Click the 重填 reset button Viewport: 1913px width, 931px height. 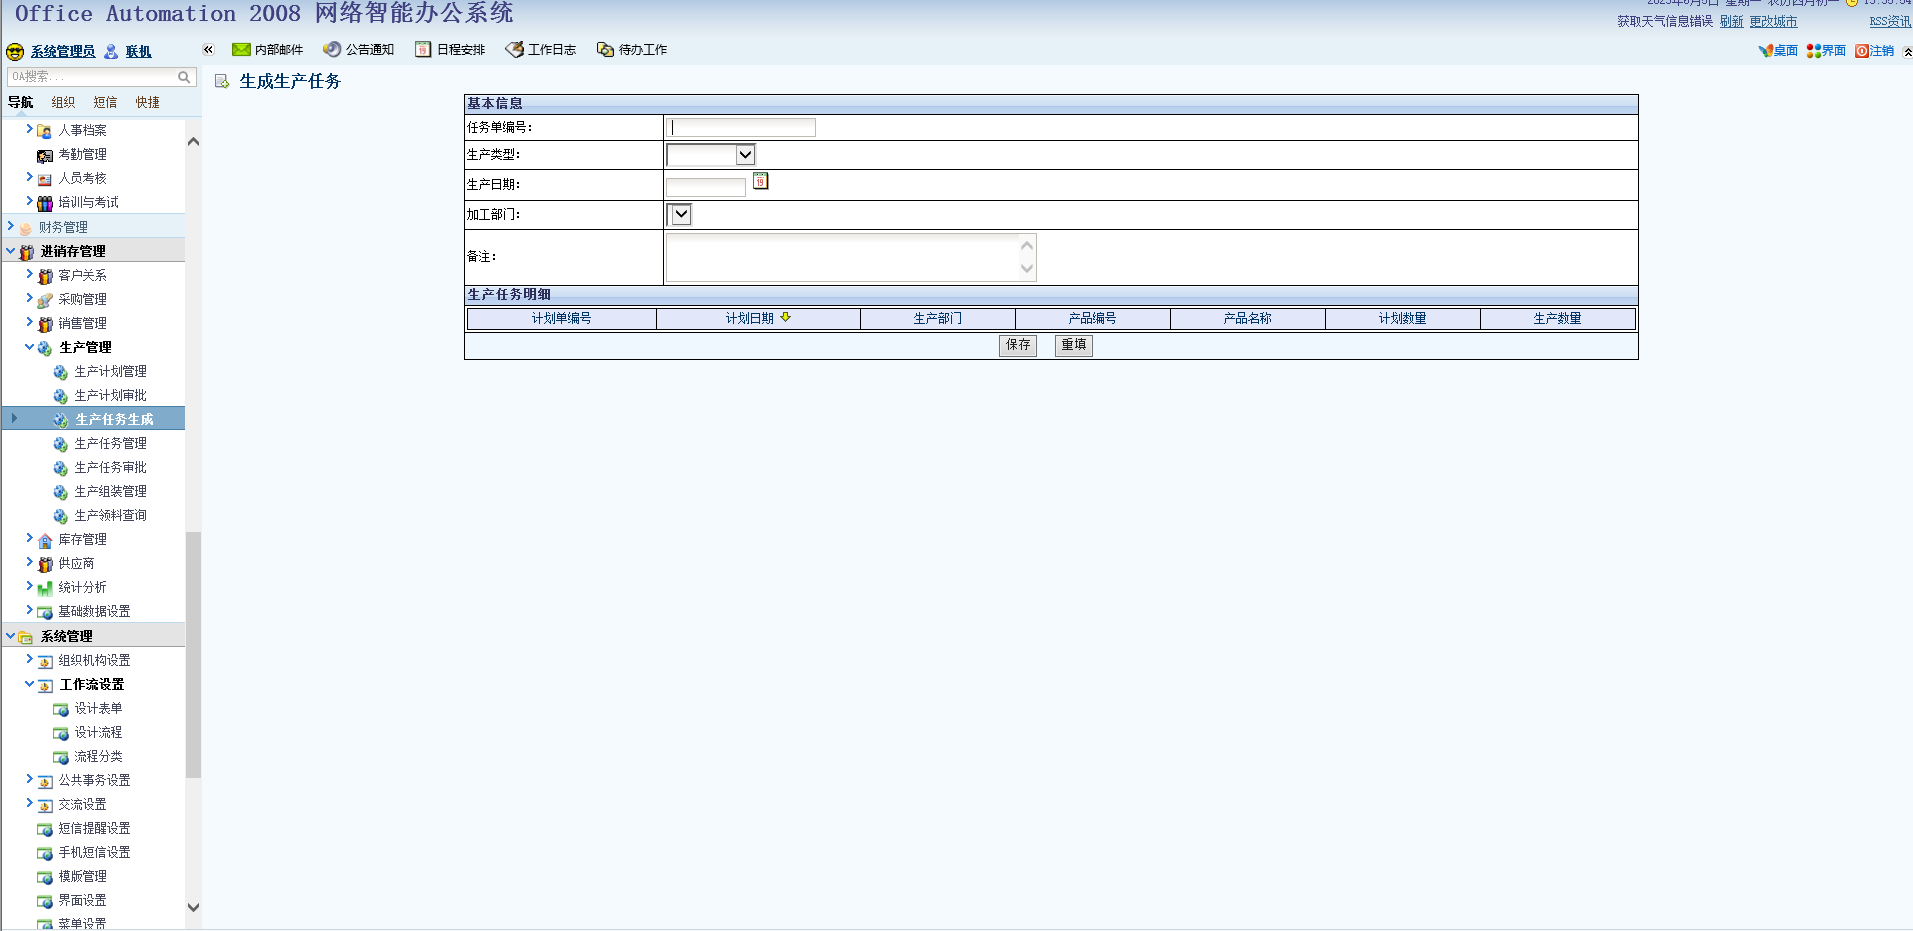coord(1074,345)
